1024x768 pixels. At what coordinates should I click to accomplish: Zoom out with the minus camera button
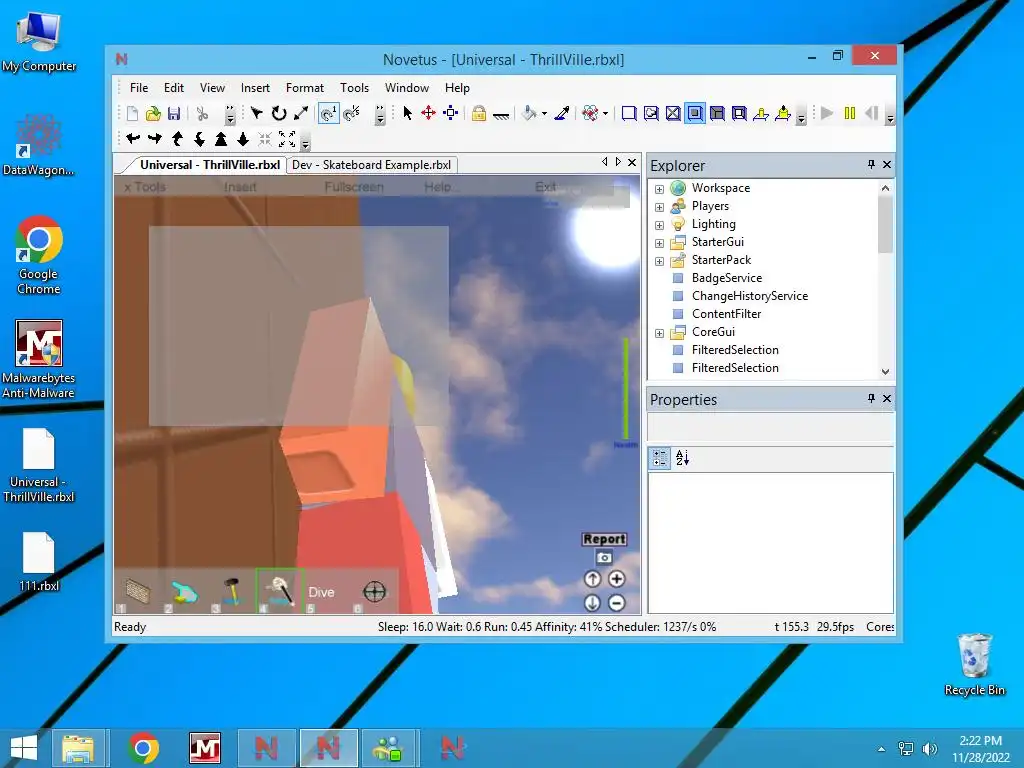point(616,603)
